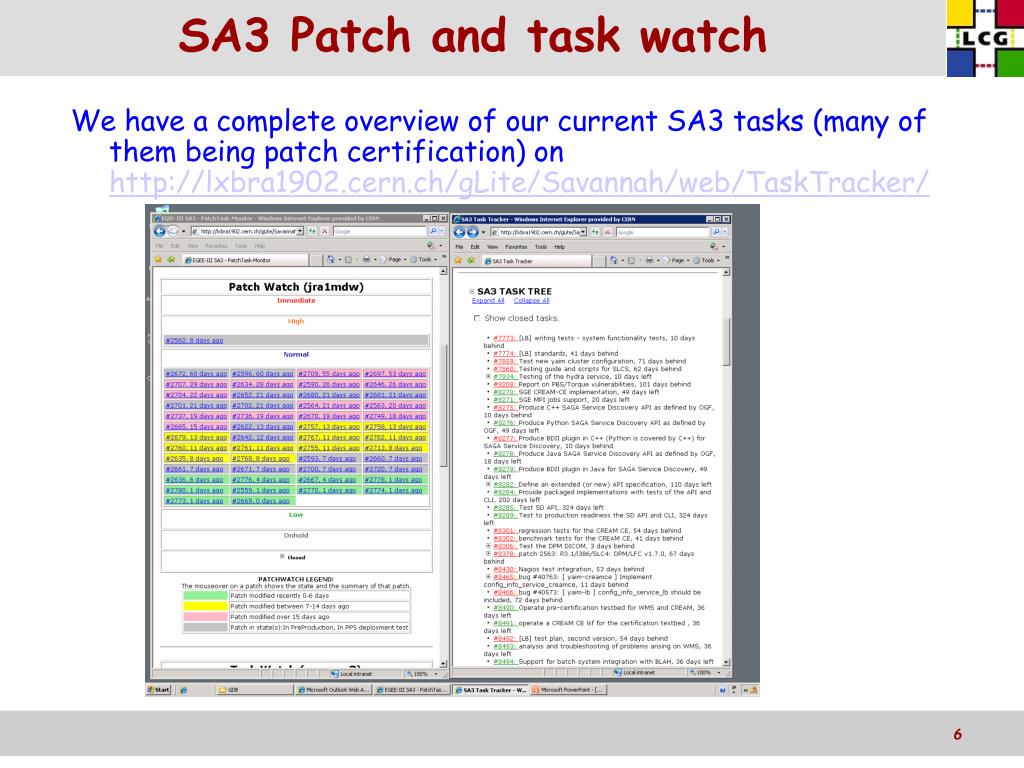Image resolution: width=1024 pixels, height=768 pixels.
Task: Expand task #7934 hydra service node
Action: [488, 377]
